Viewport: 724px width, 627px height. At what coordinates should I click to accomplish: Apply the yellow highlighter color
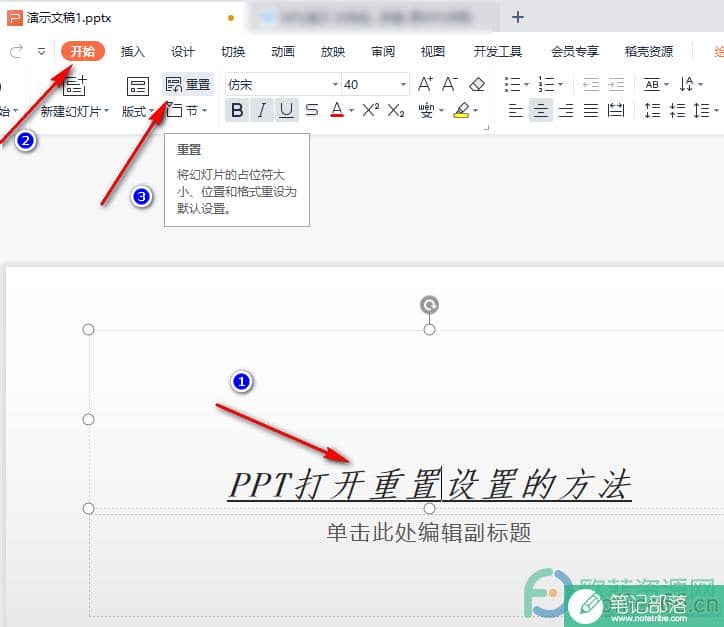461,110
